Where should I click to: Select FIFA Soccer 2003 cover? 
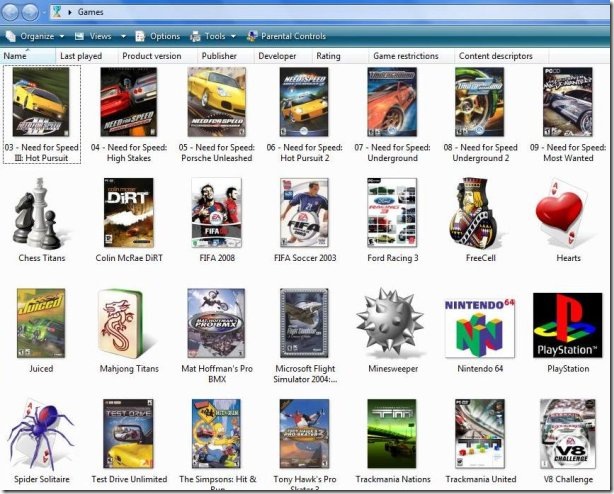click(x=304, y=213)
